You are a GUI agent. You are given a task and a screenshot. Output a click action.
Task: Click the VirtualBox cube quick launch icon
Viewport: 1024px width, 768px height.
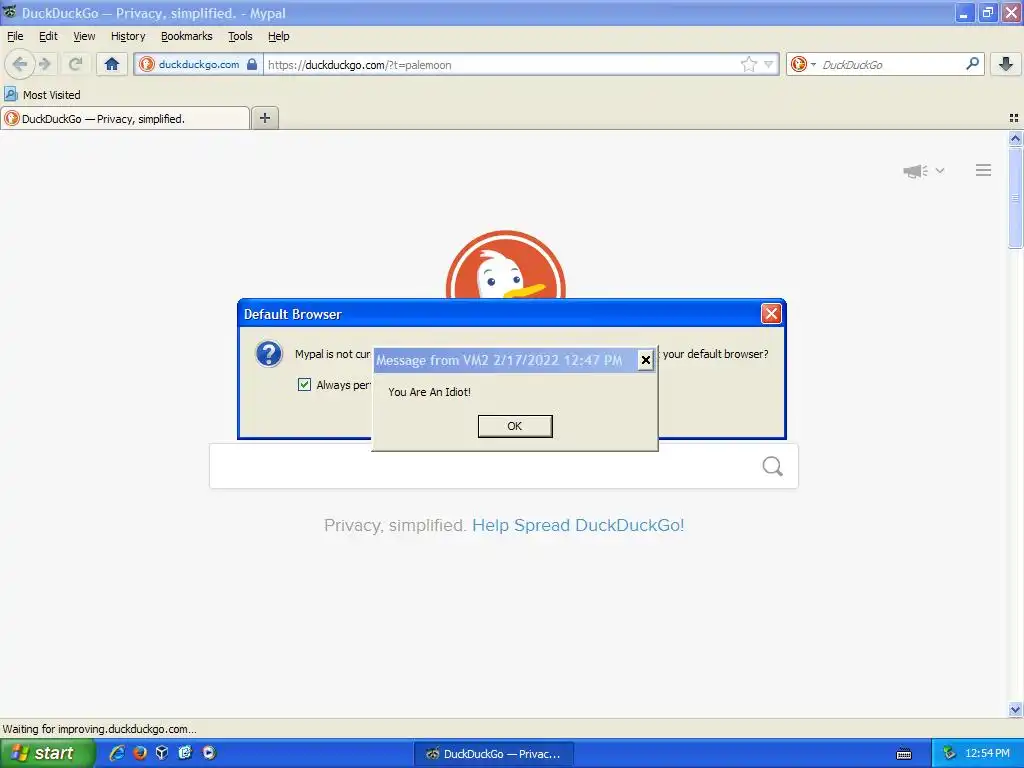(x=162, y=753)
